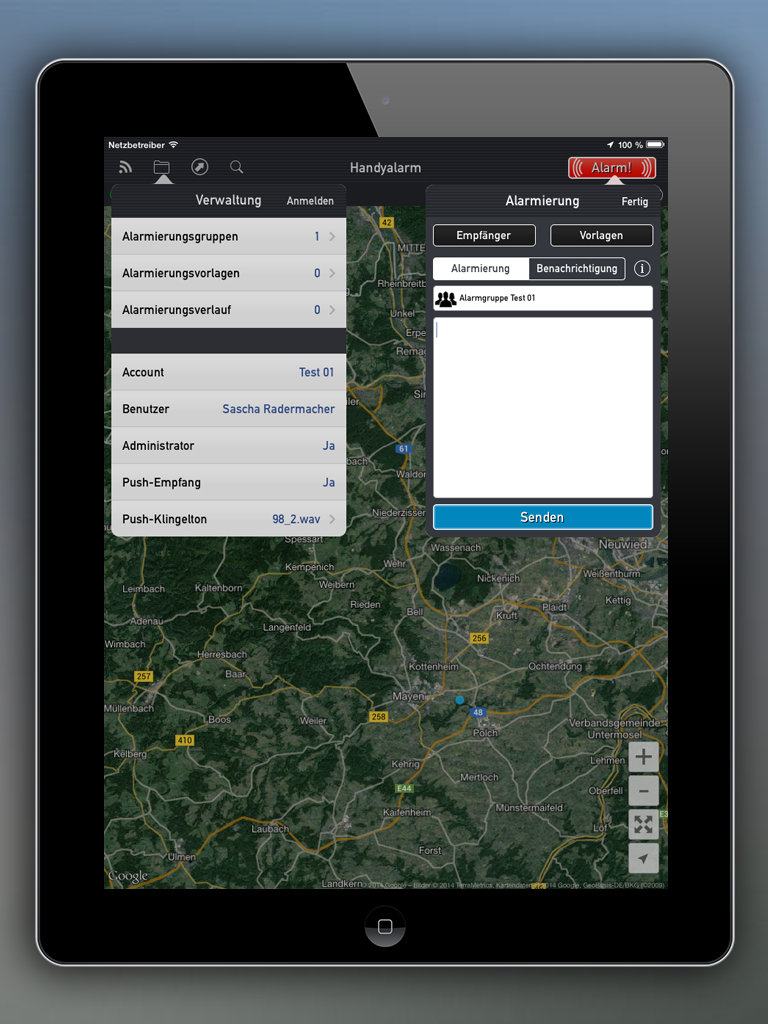Tap the Vorlagen button
Image resolution: width=768 pixels, height=1024 pixels.
[601, 236]
